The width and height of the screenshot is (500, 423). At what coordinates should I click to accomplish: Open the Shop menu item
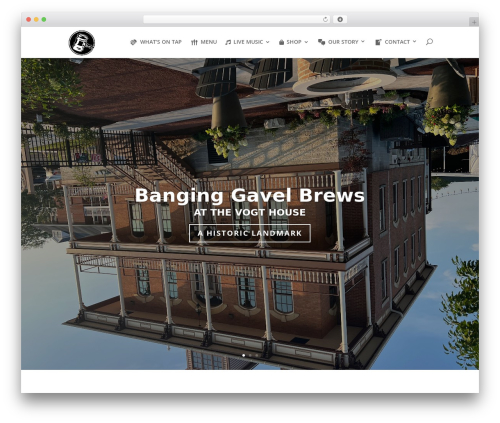click(294, 42)
